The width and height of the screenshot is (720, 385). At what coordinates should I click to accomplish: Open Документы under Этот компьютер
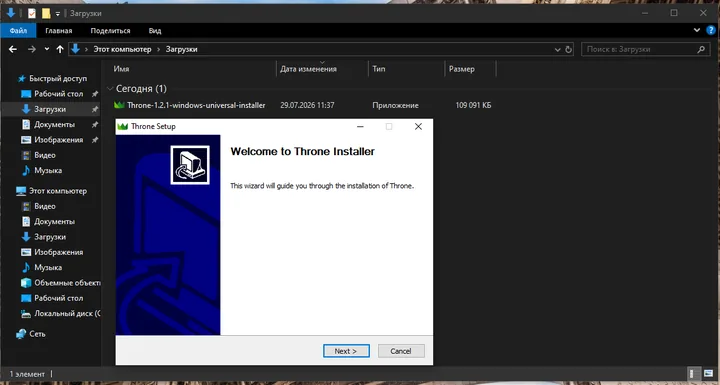54,221
